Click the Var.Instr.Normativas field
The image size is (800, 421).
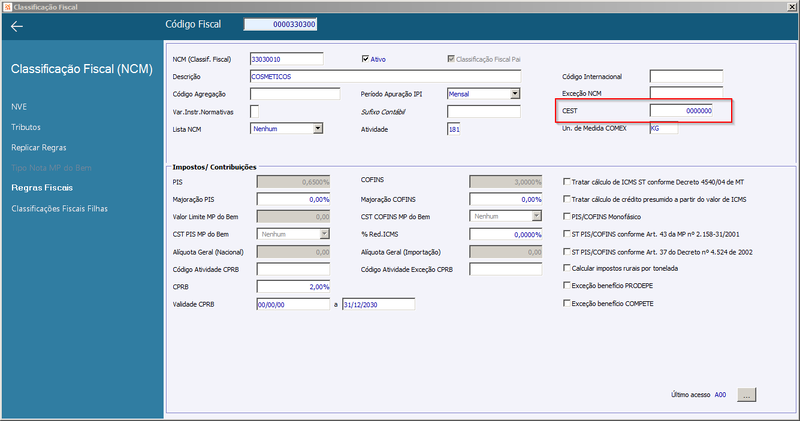coord(254,111)
